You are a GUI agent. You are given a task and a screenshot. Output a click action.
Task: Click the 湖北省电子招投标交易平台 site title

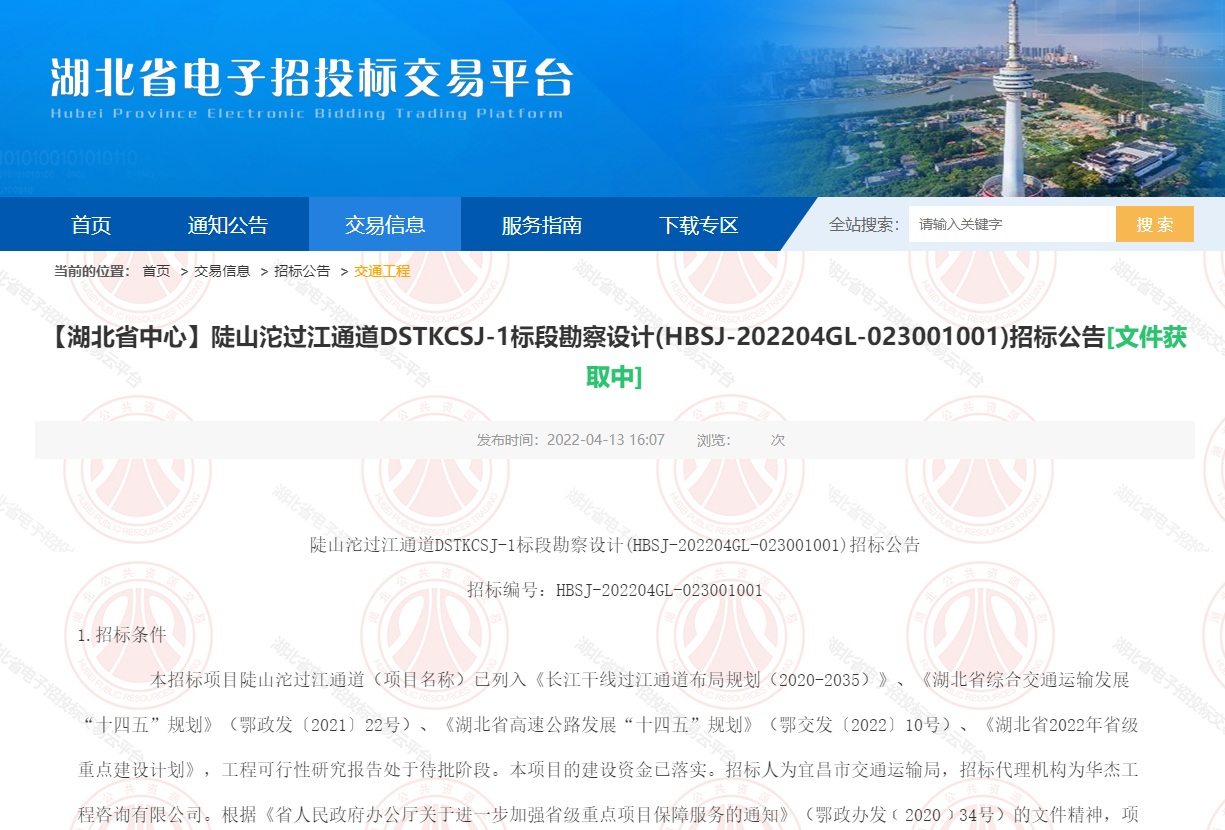click(x=312, y=77)
